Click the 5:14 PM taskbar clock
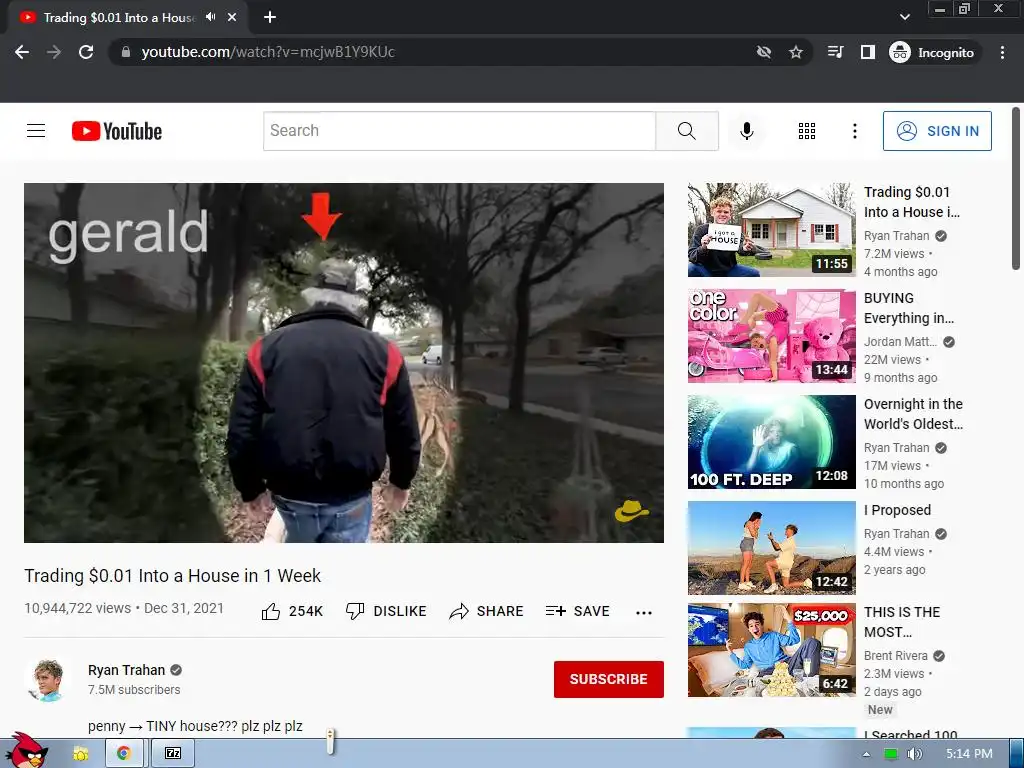Image resolution: width=1024 pixels, height=768 pixels. tap(969, 754)
